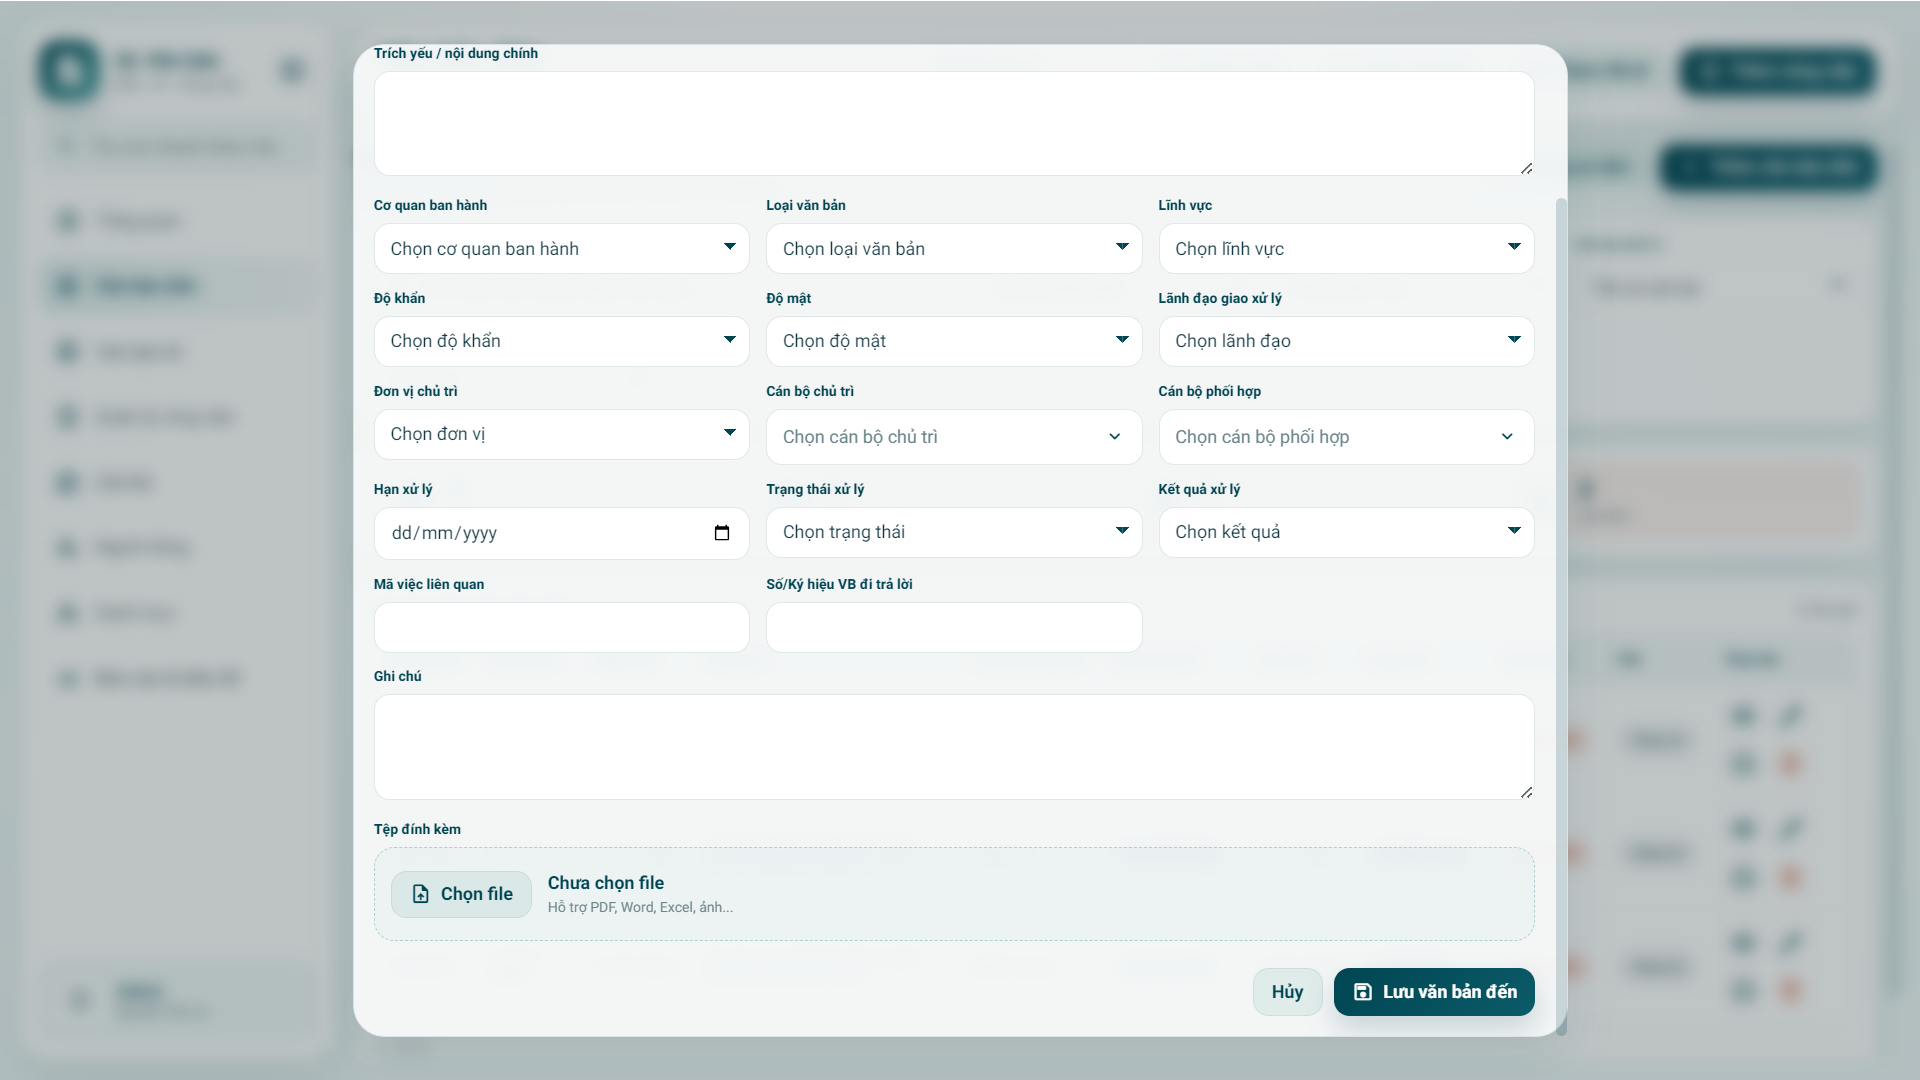Click the resize handle of Ghi chú textarea
The width and height of the screenshot is (1920, 1080).
(x=1526, y=792)
